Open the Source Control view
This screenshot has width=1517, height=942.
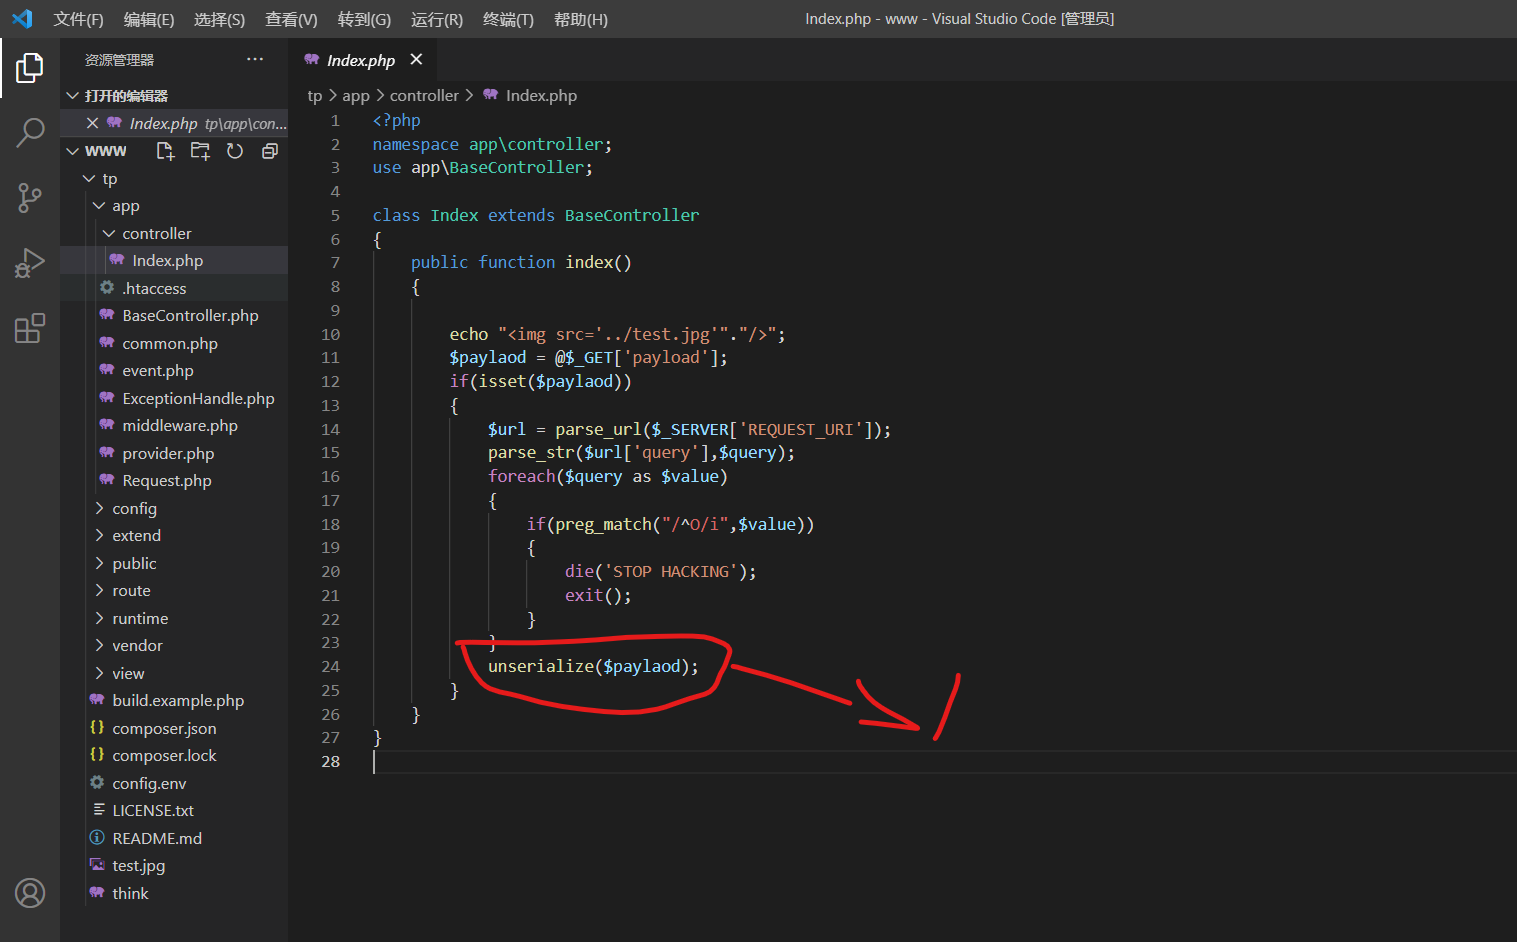30,198
